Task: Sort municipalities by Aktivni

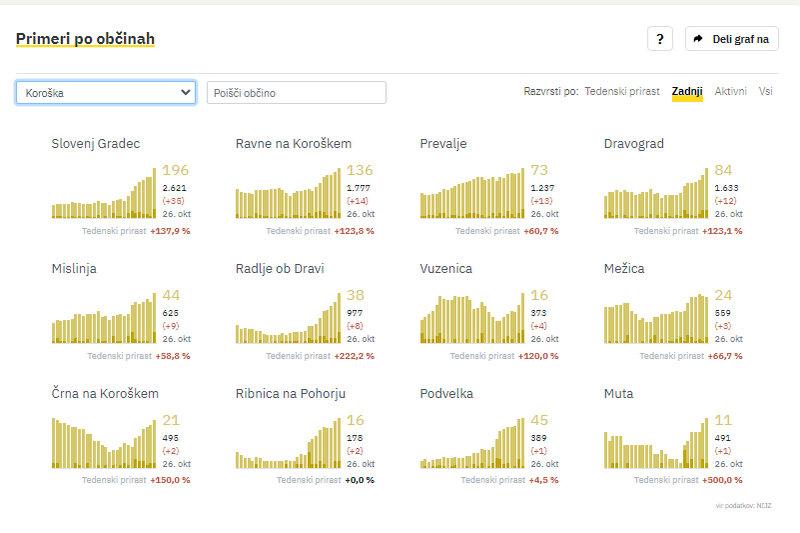Action: pos(730,92)
